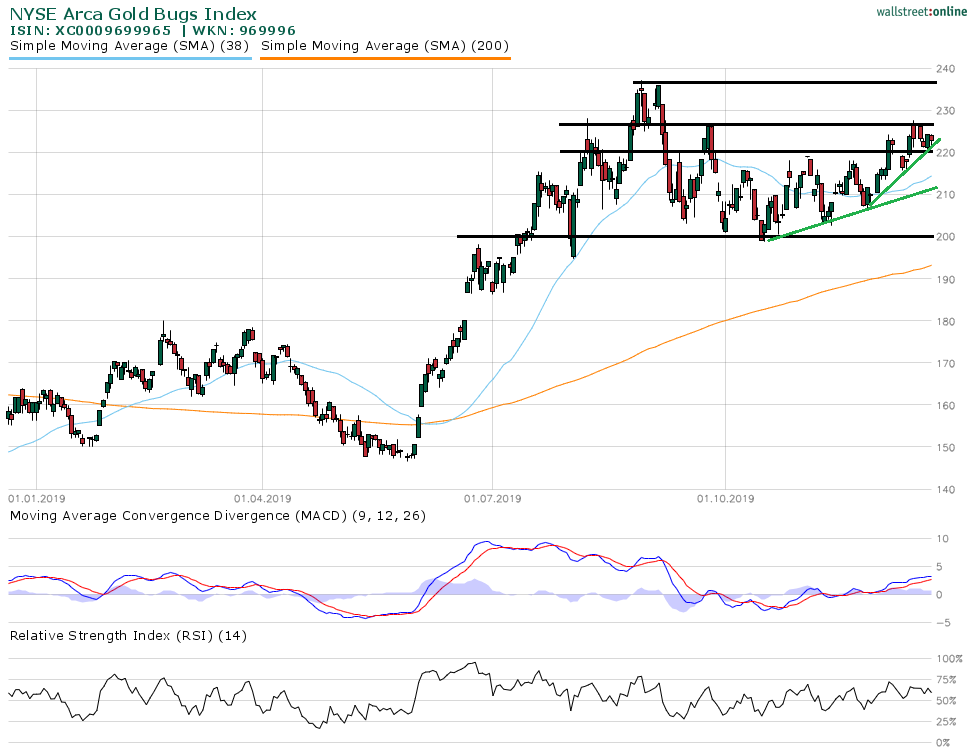Screen dimensions: 976x750
Task: Click the 01.04.2019 date axis label
Action: coord(263,499)
